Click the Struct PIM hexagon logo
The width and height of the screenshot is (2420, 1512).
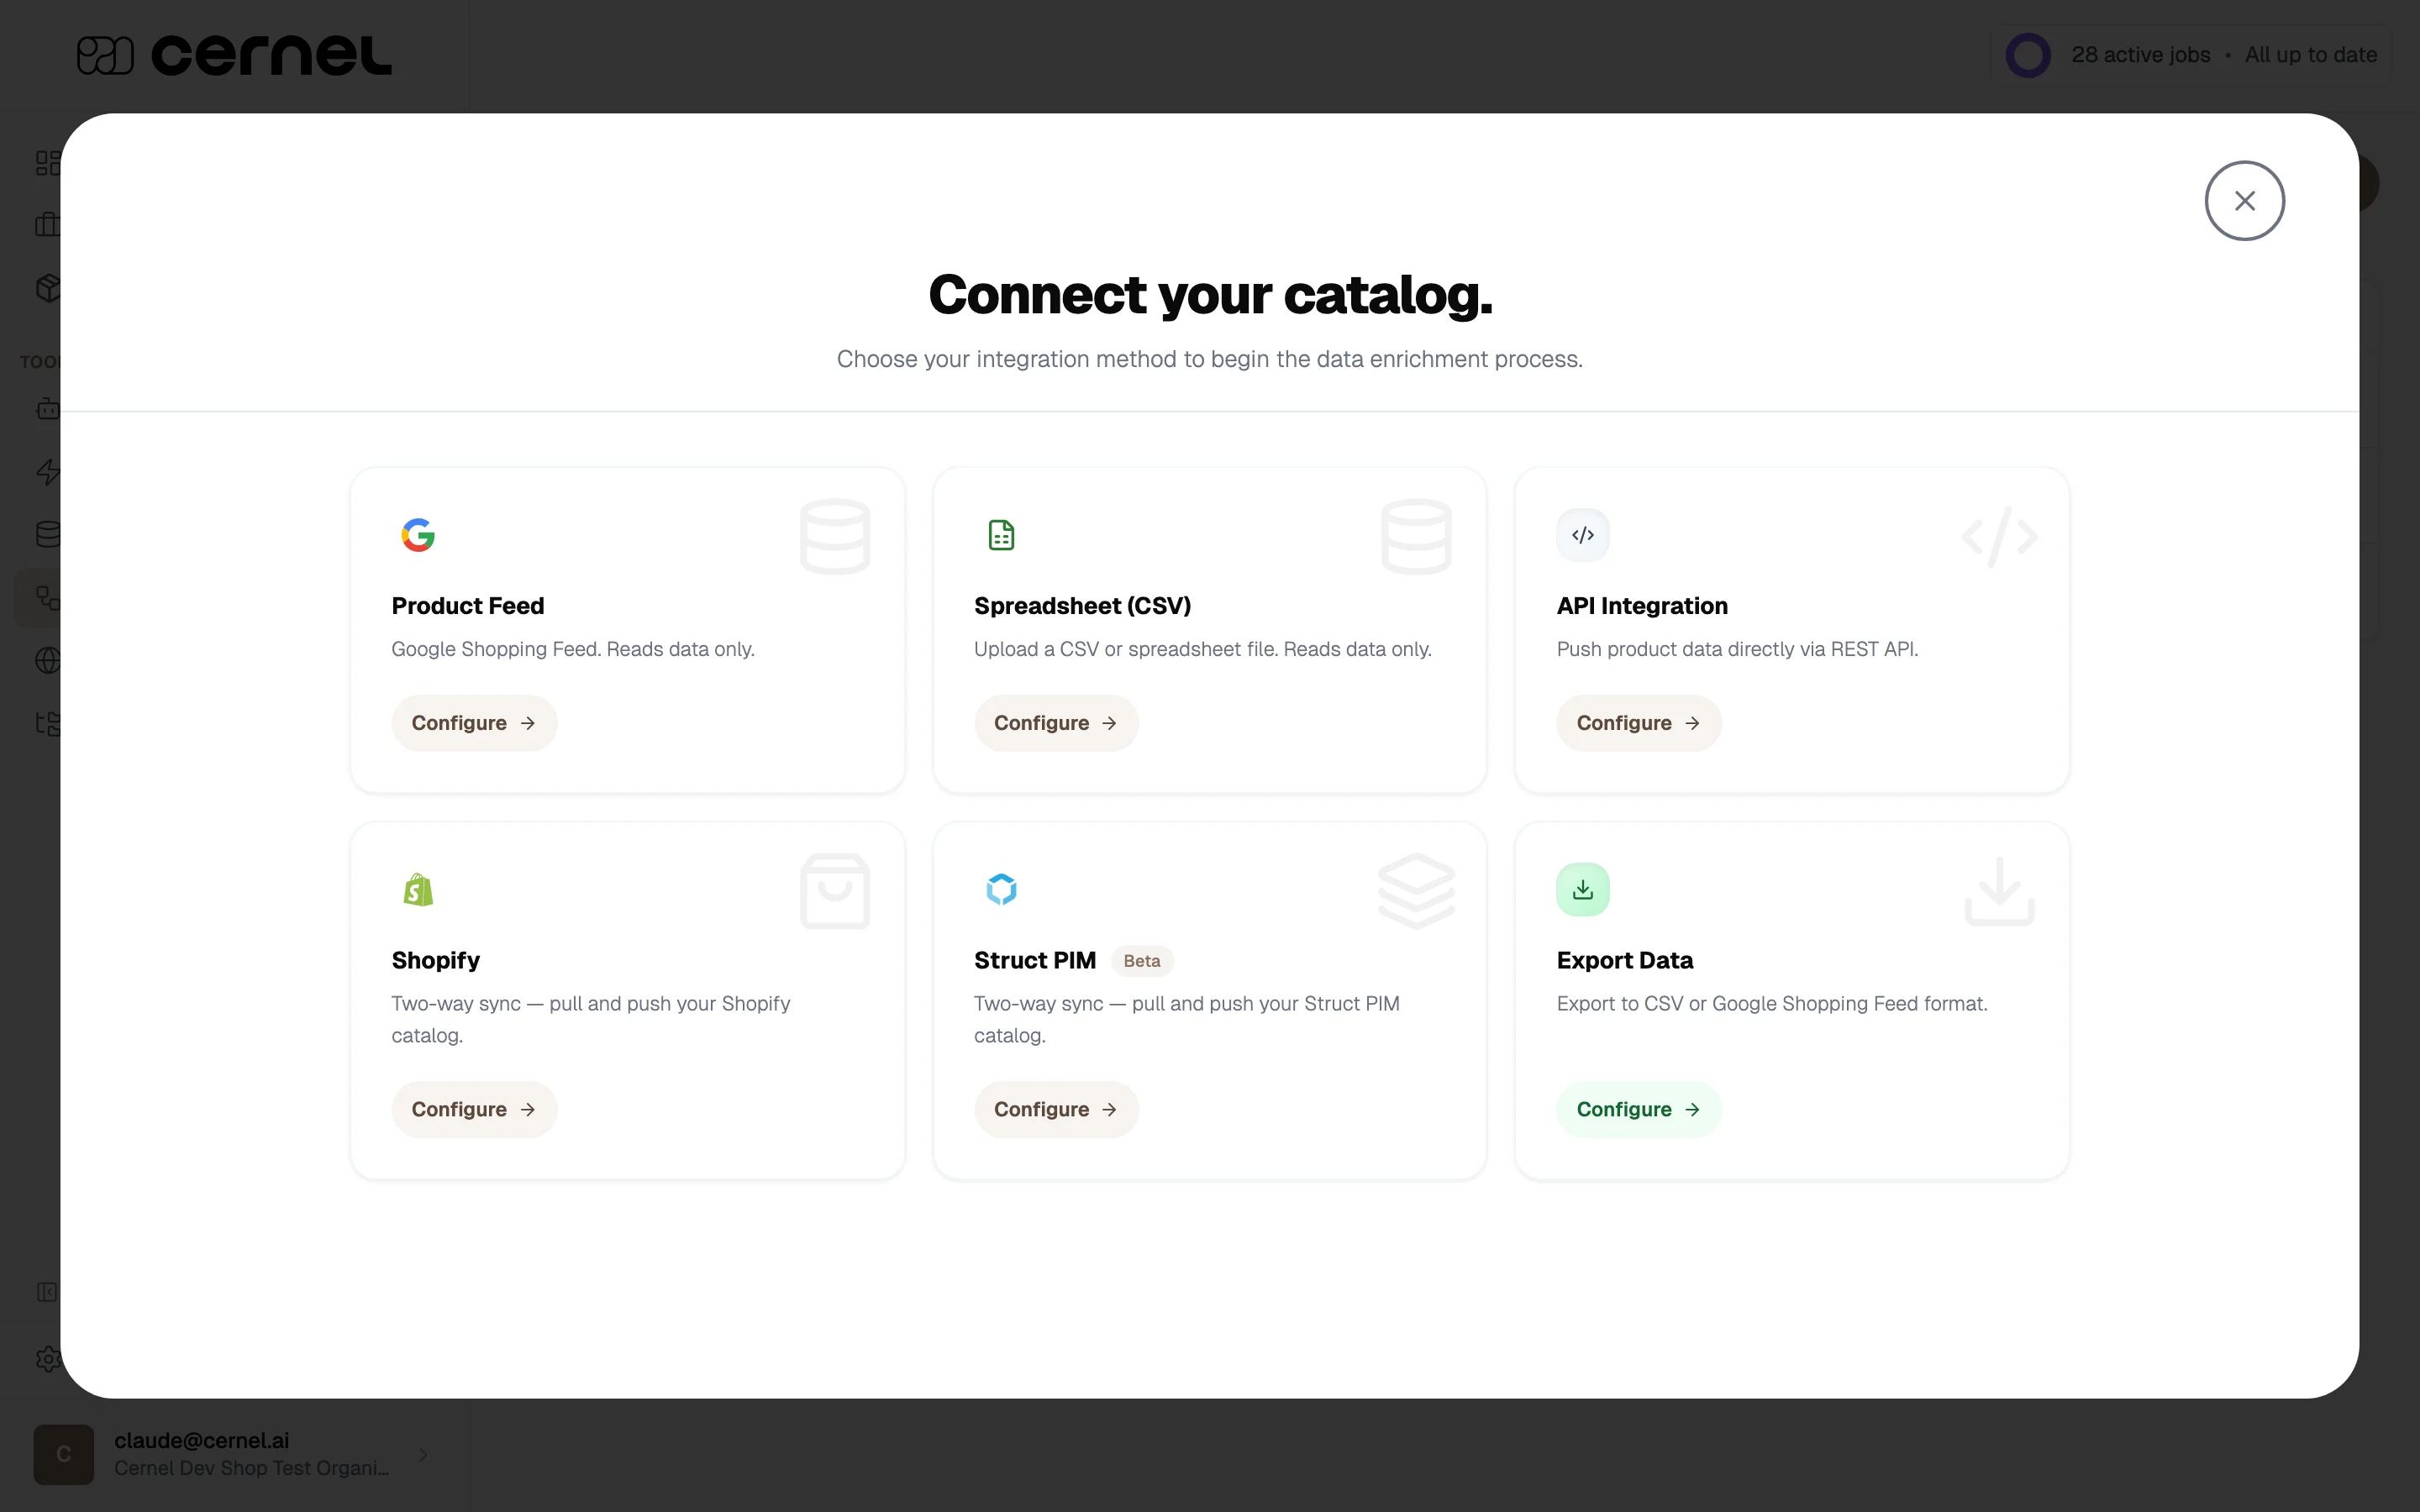(x=1001, y=889)
